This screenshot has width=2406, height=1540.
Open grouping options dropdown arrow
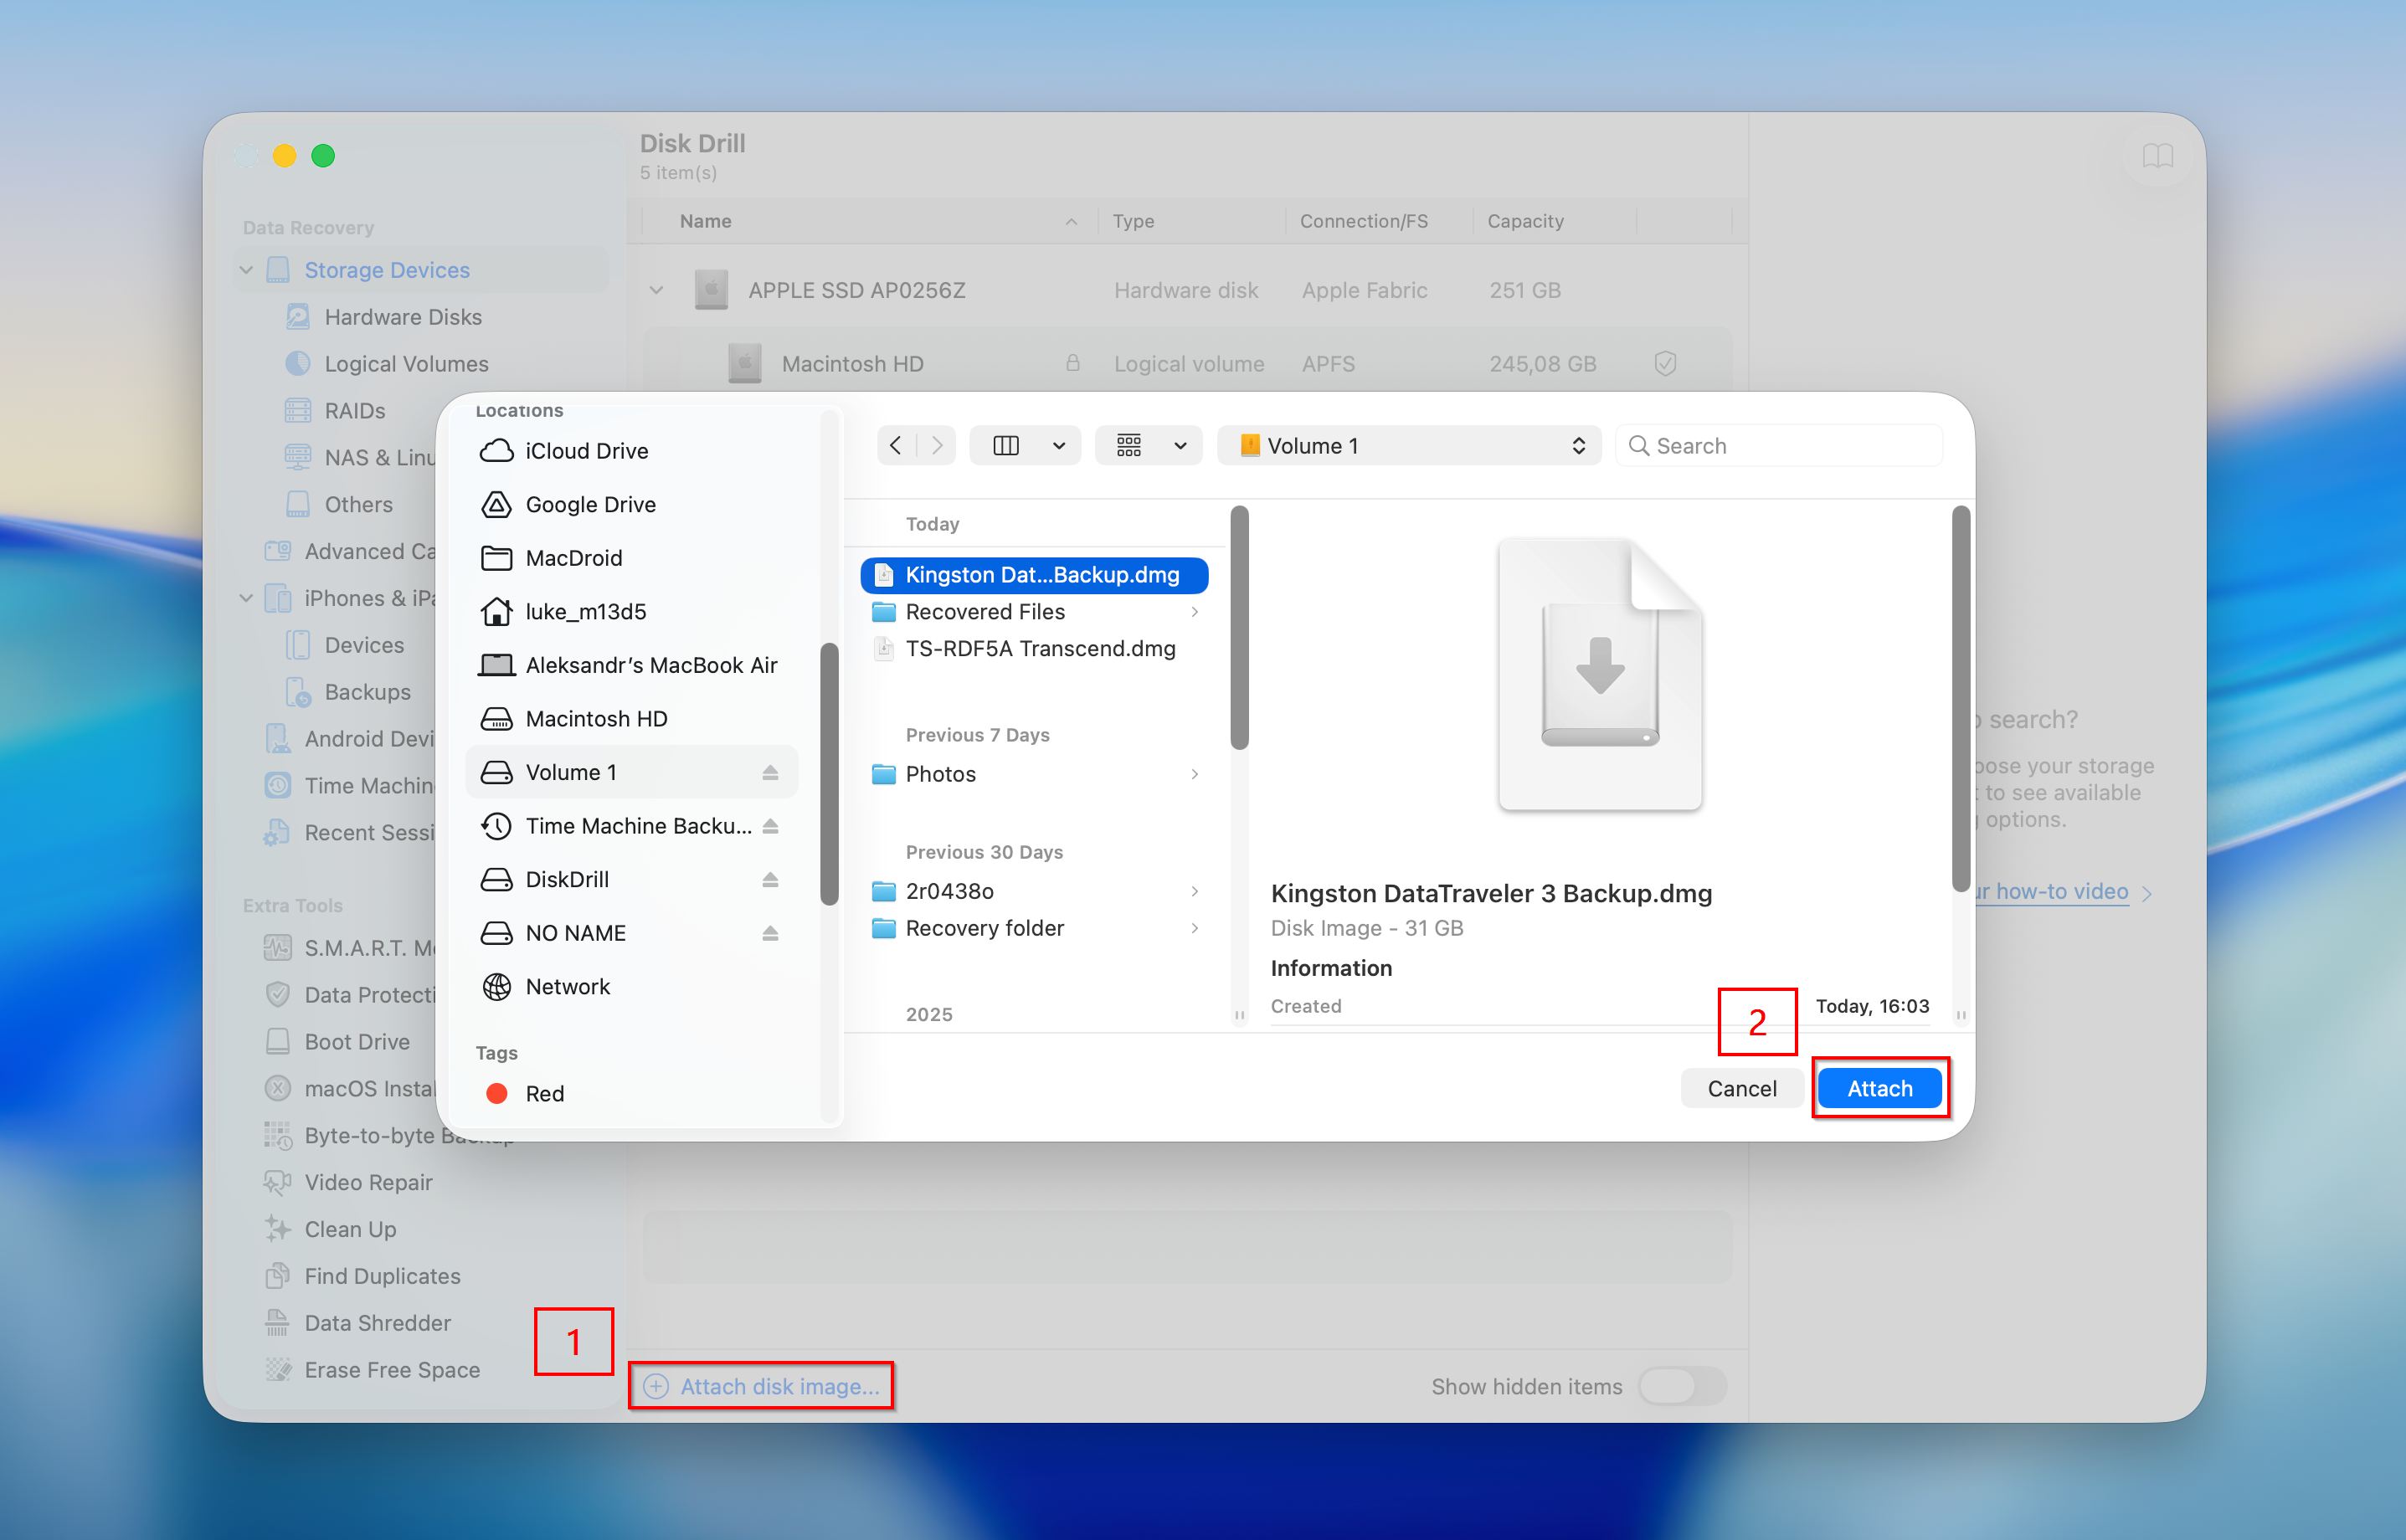[1180, 446]
